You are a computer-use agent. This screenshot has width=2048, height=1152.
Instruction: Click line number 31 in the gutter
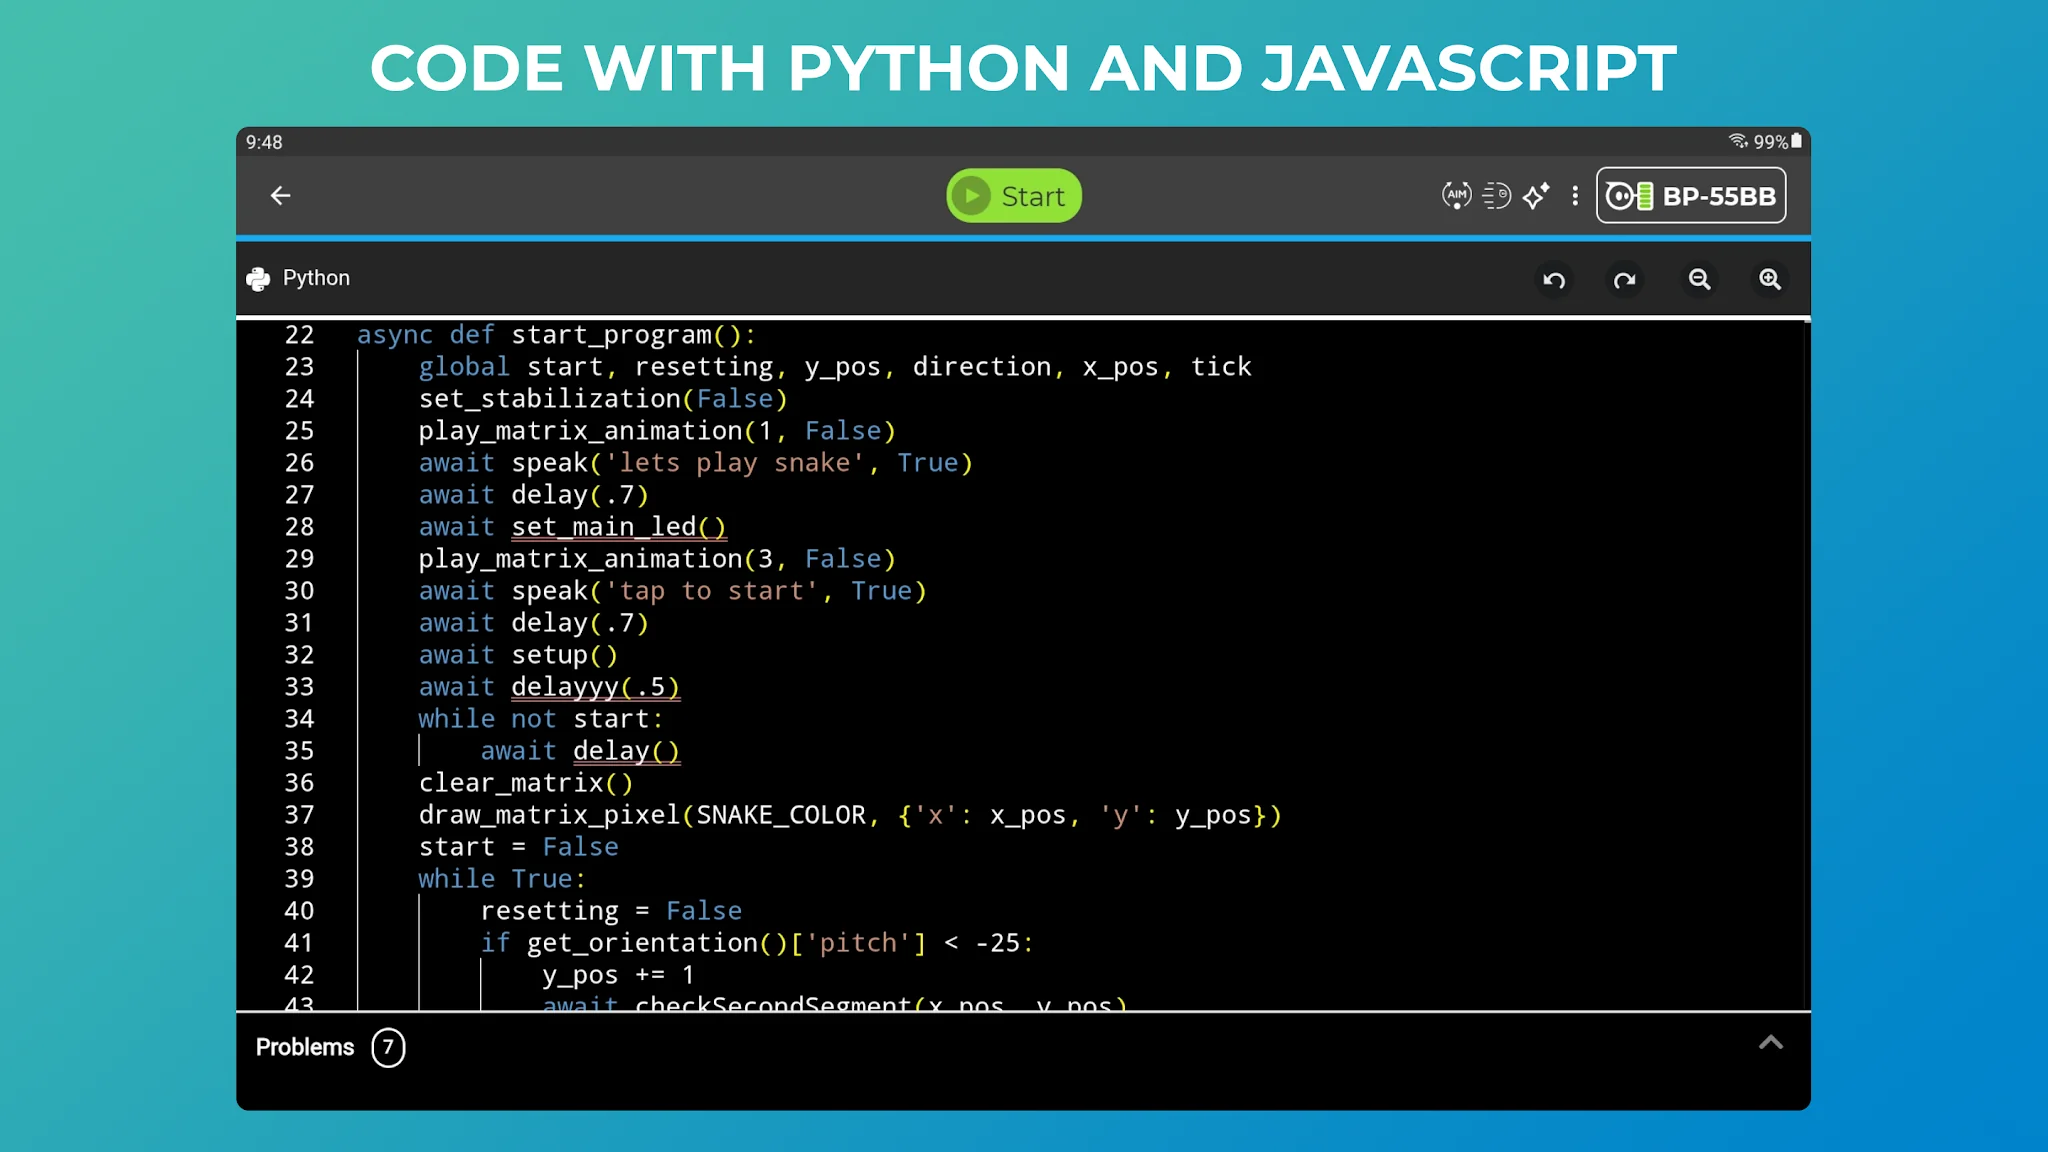coord(299,623)
